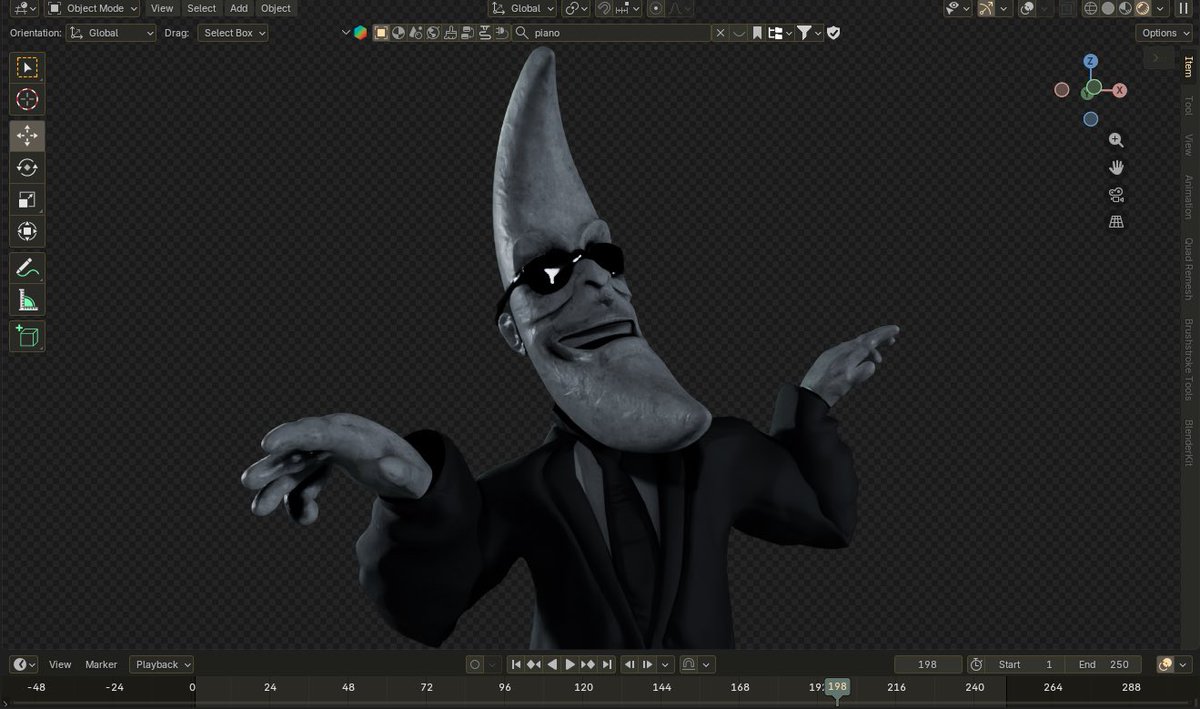
Task: Choose the Measure tool
Action: (x=27, y=300)
